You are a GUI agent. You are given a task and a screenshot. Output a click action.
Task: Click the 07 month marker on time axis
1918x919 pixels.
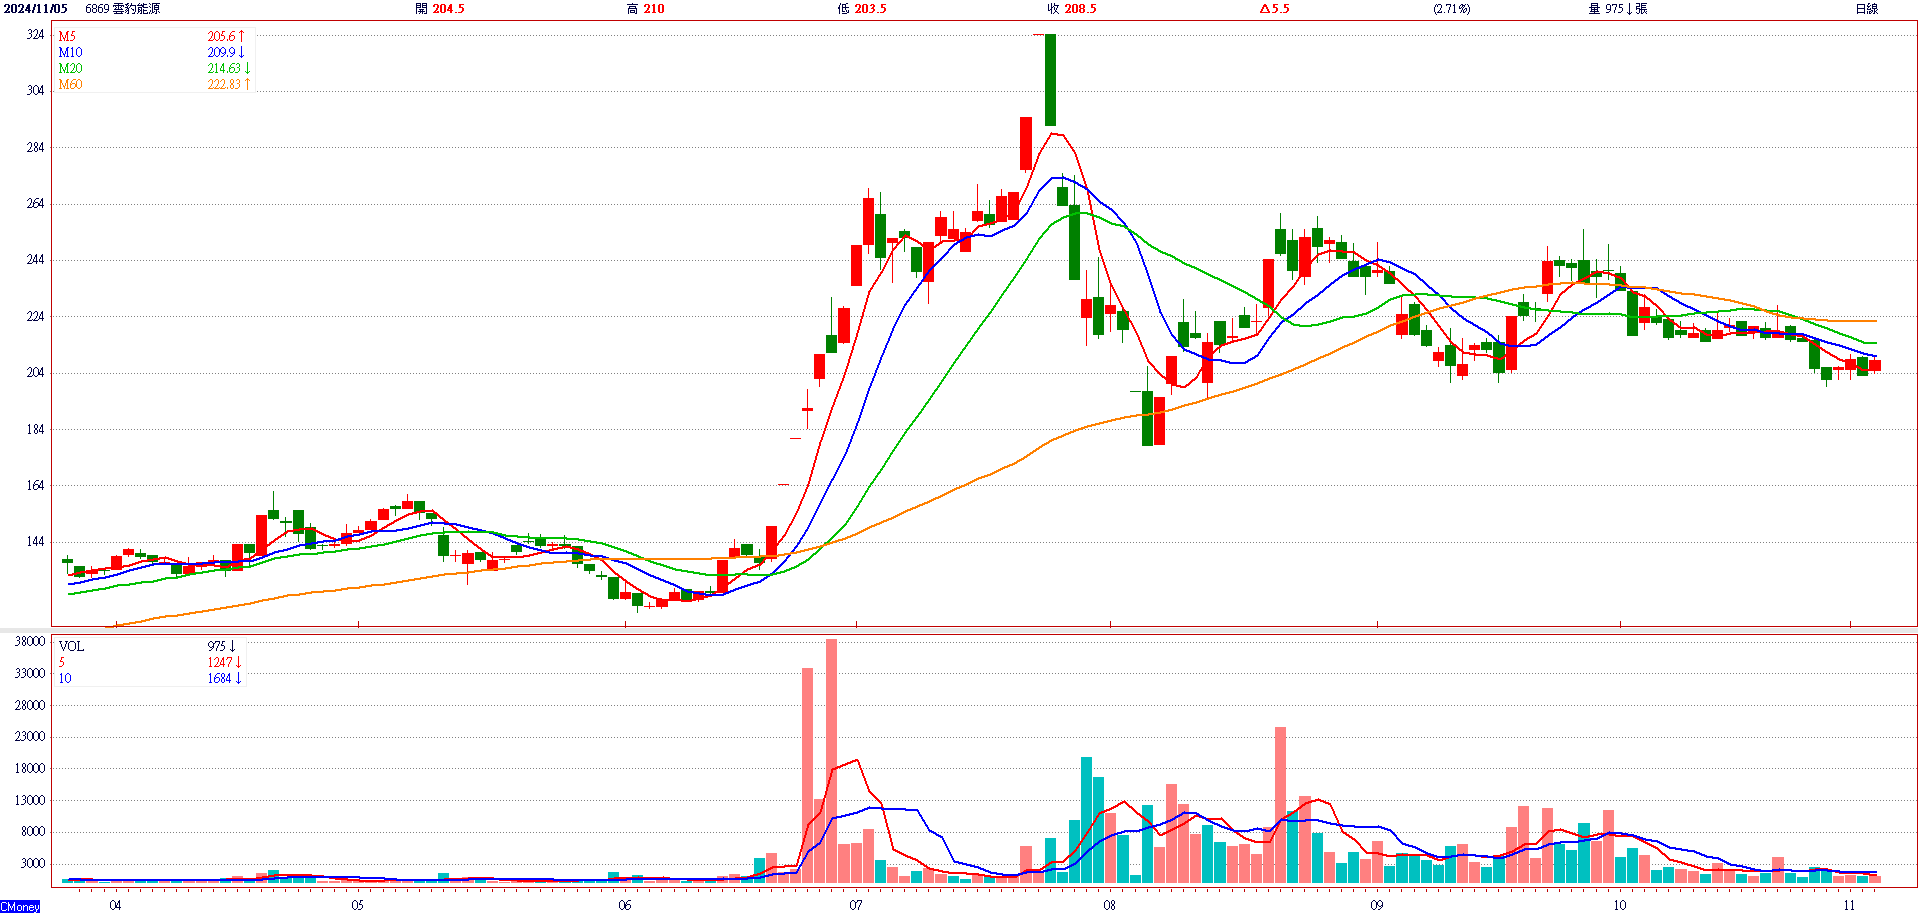coord(856,905)
